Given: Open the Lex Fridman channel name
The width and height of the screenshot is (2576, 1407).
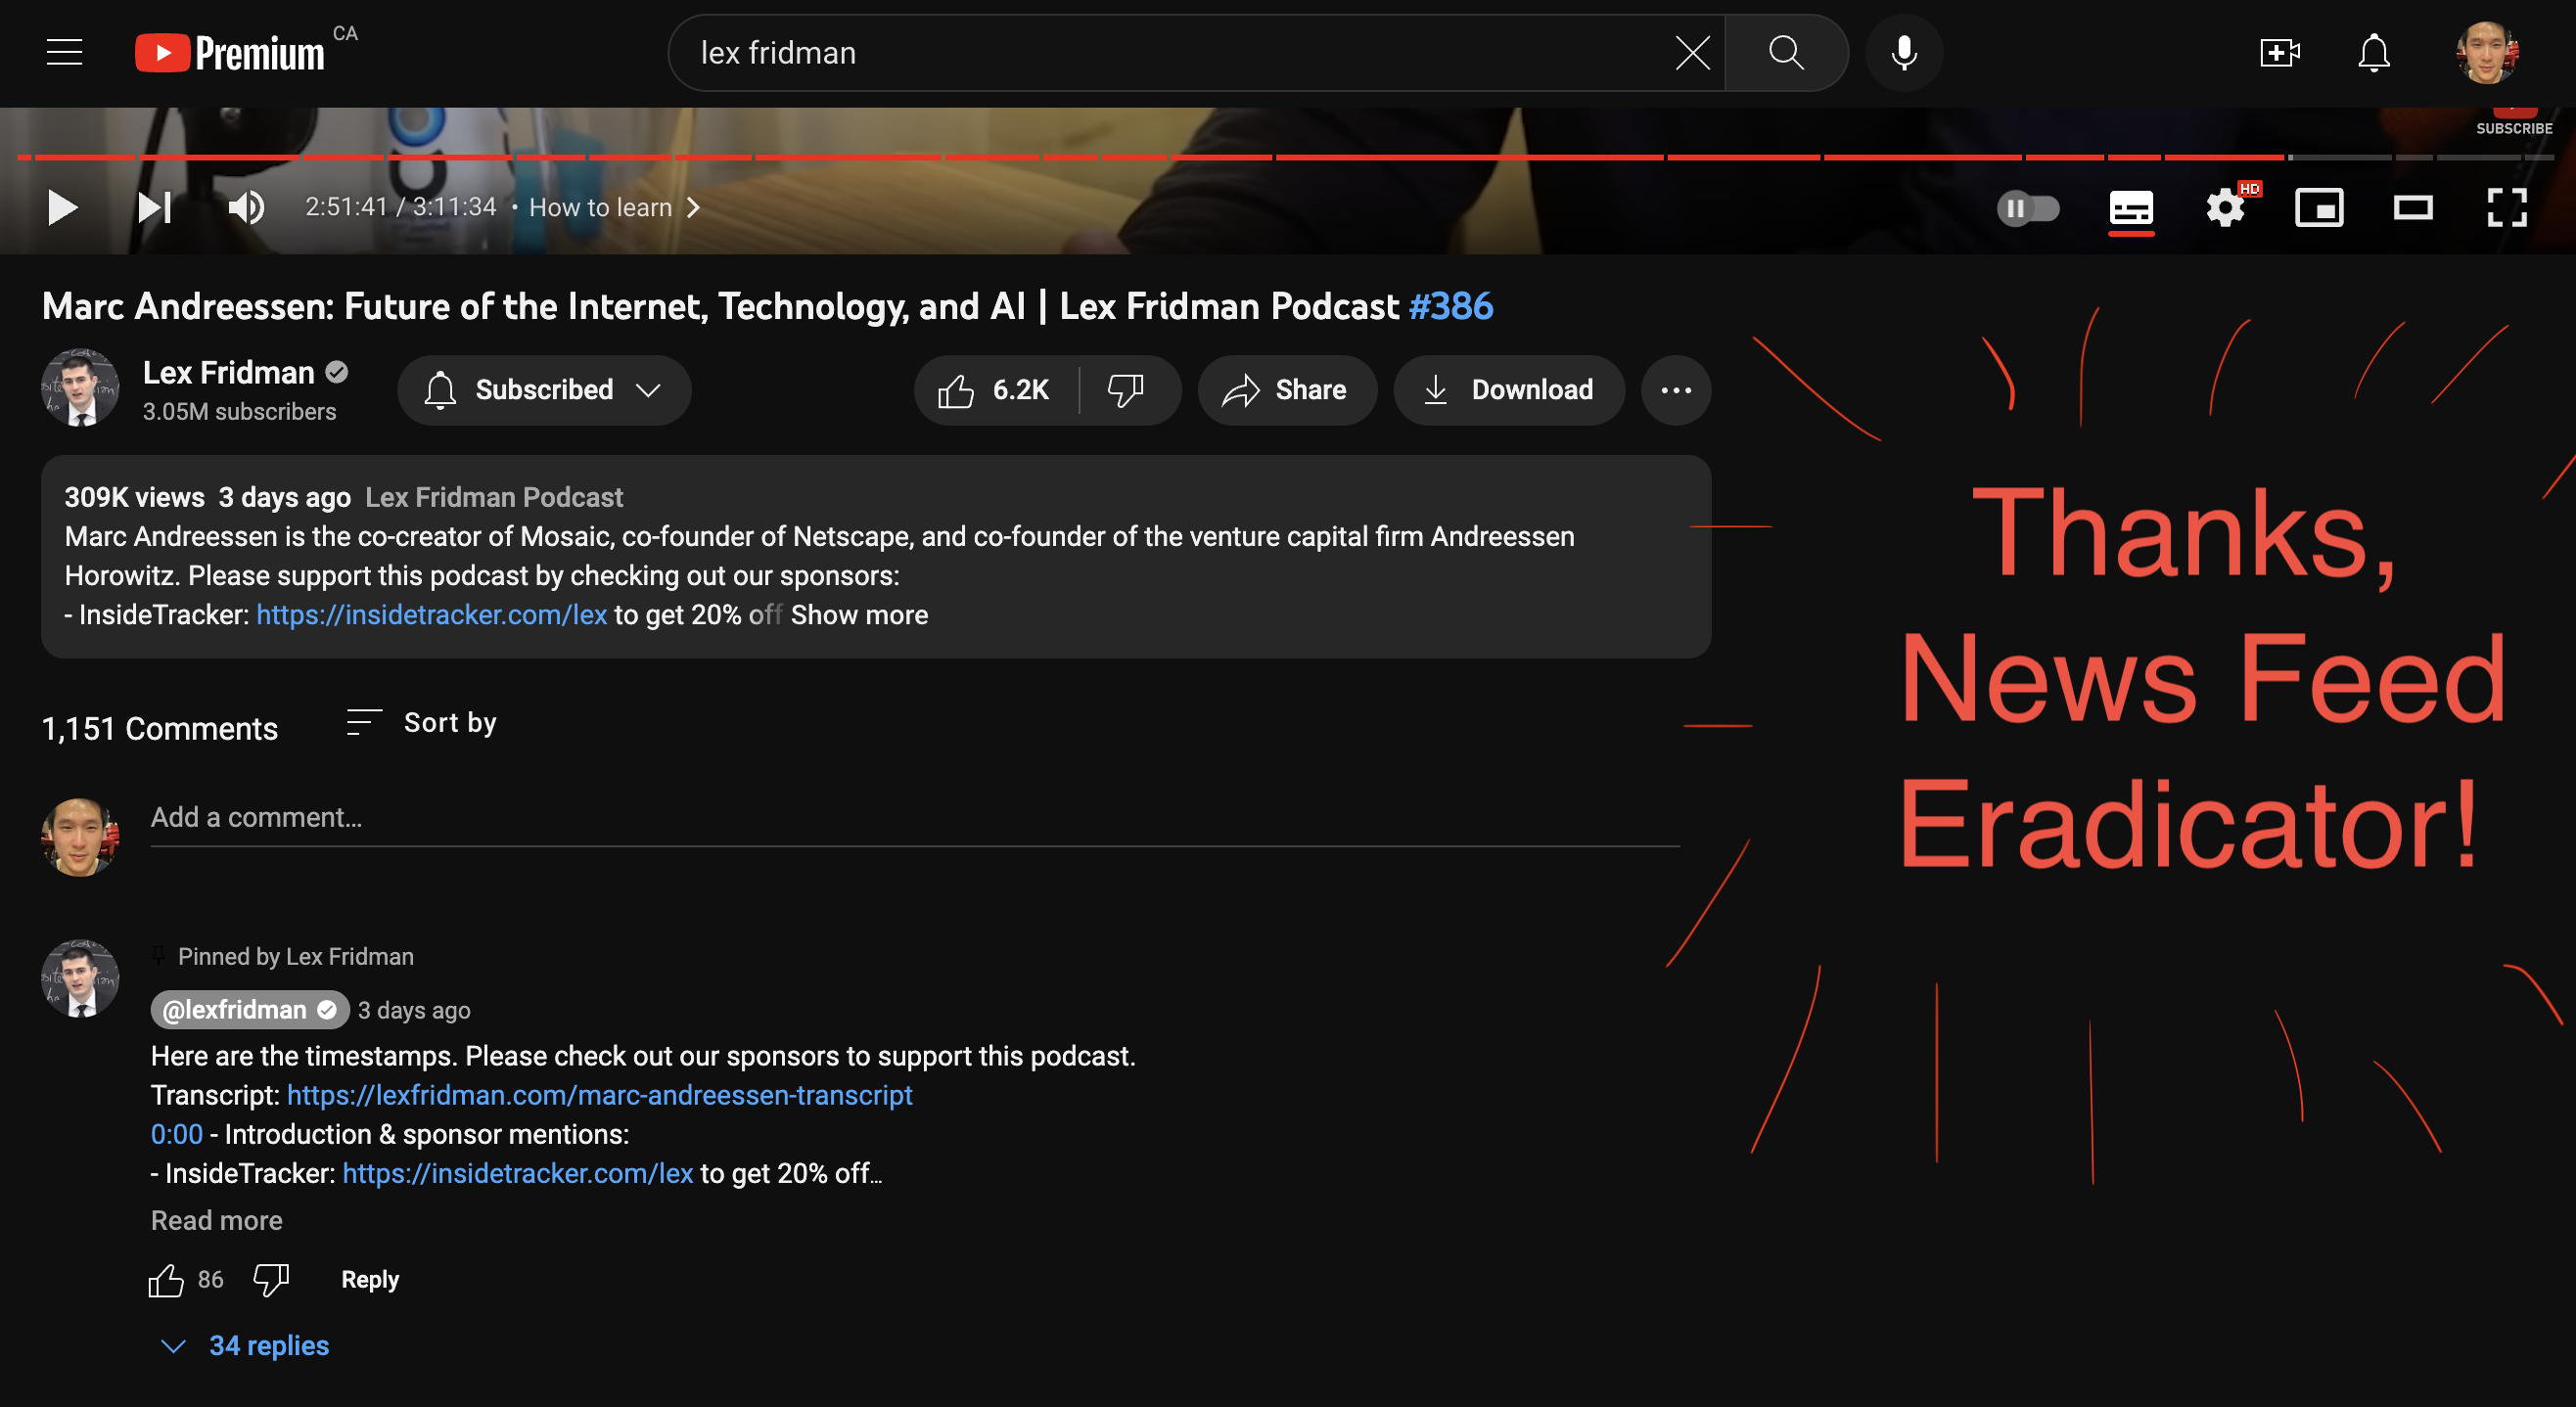Looking at the screenshot, I should (228, 372).
